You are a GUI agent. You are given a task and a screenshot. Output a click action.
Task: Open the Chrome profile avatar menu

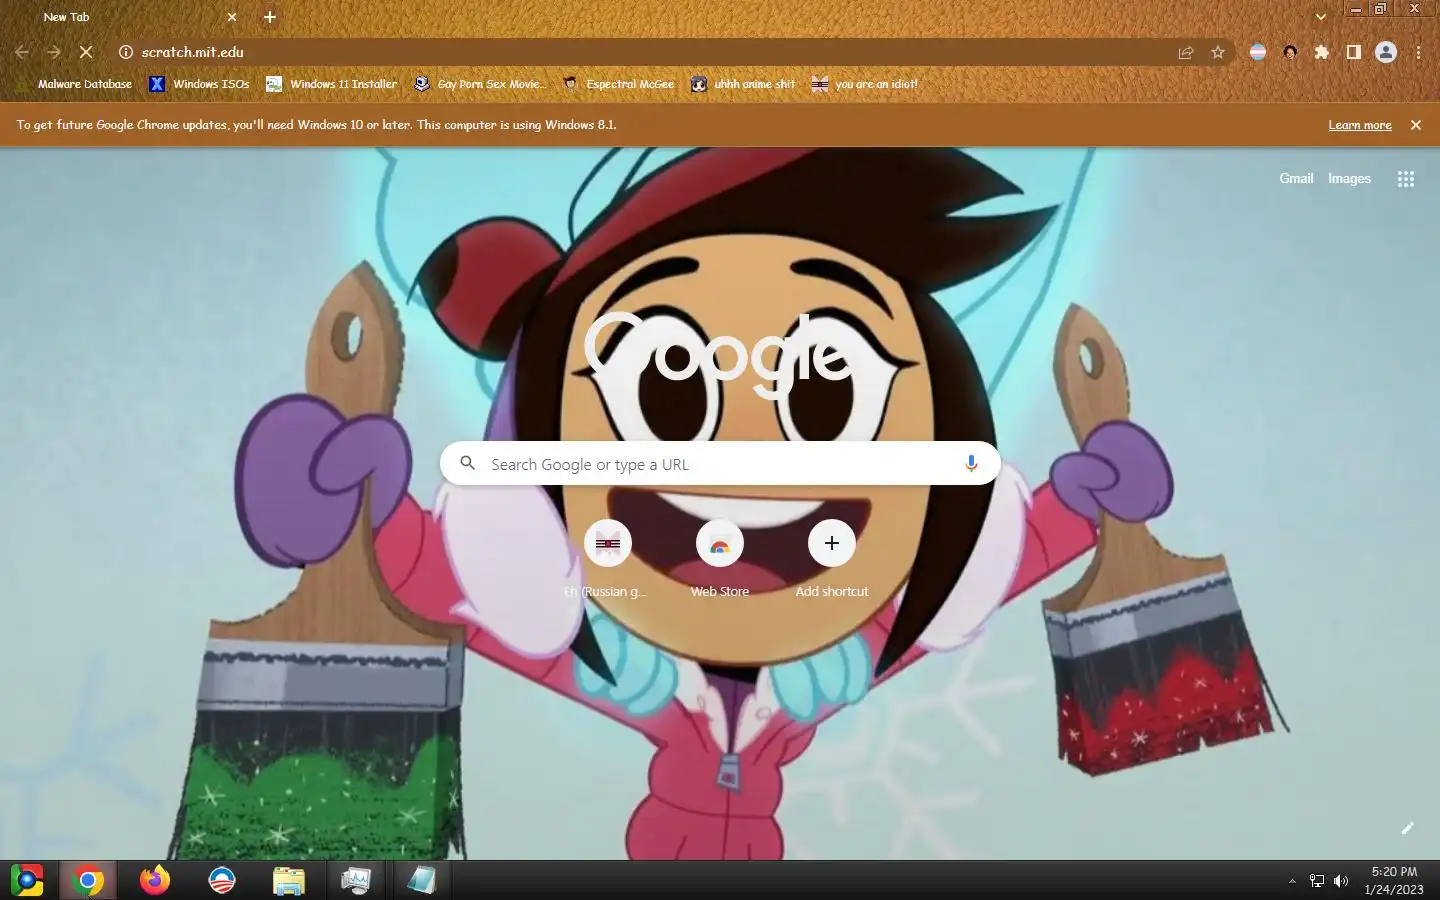click(x=1386, y=52)
